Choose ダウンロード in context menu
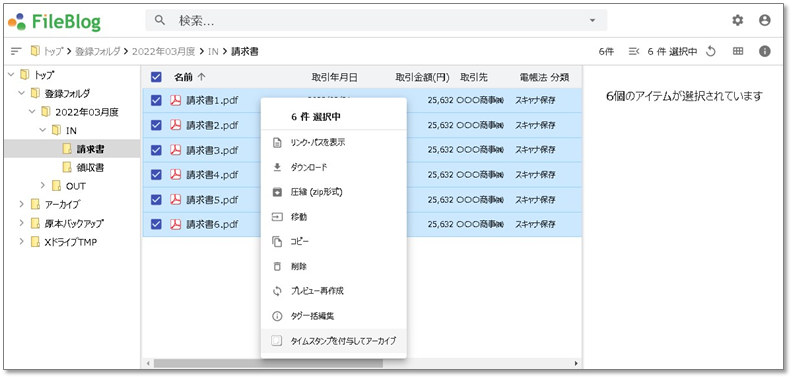This screenshot has width=793, height=379. coord(333,167)
